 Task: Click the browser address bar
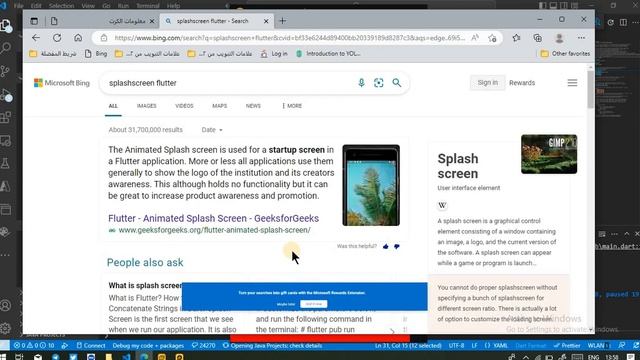(x=289, y=38)
